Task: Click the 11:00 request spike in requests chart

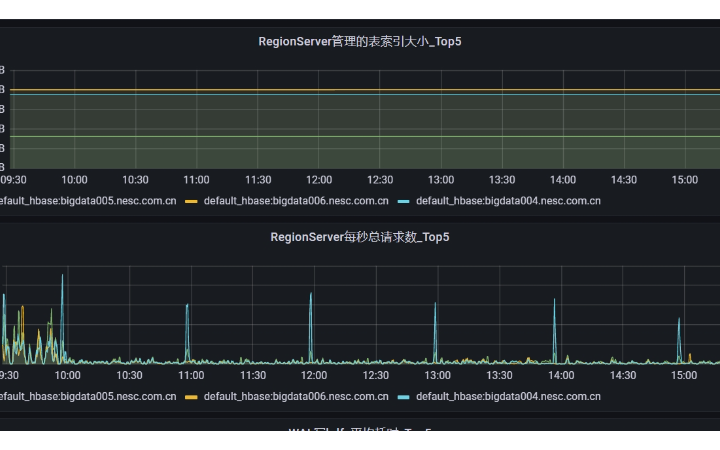Action: (187, 333)
